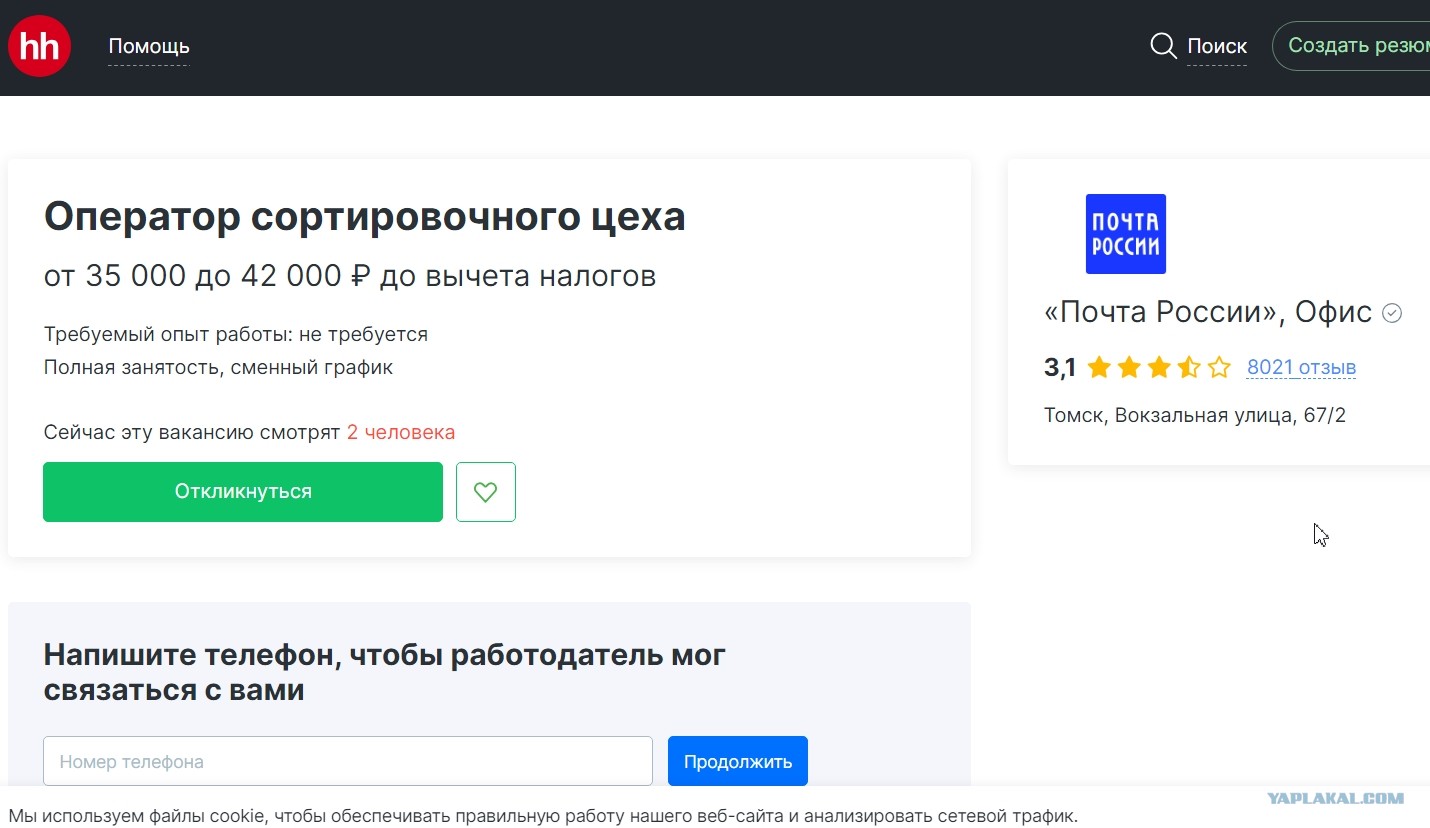Click the cookie notice text
1430x828 pixels.
pyautogui.click(x=544, y=816)
